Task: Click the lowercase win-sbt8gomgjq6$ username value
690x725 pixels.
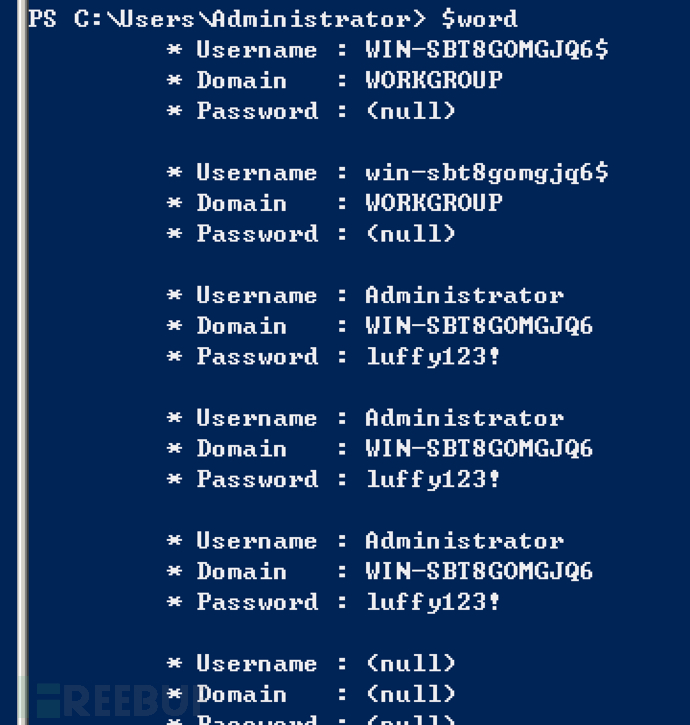Action: tap(486, 173)
